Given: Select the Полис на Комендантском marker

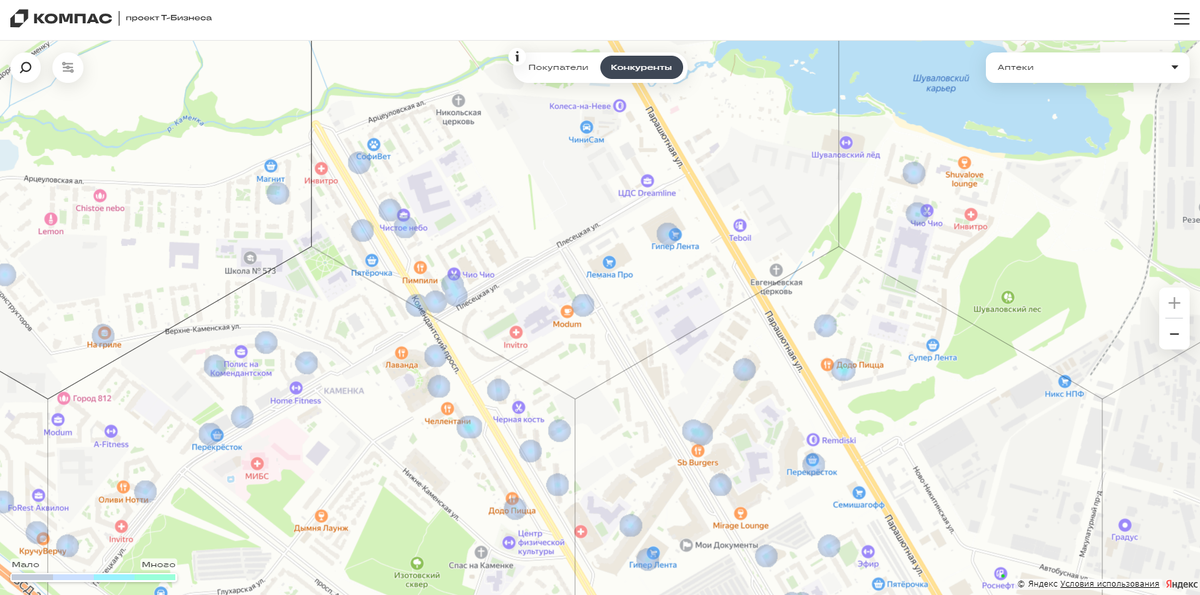Looking at the screenshot, I should pos(241,351).
